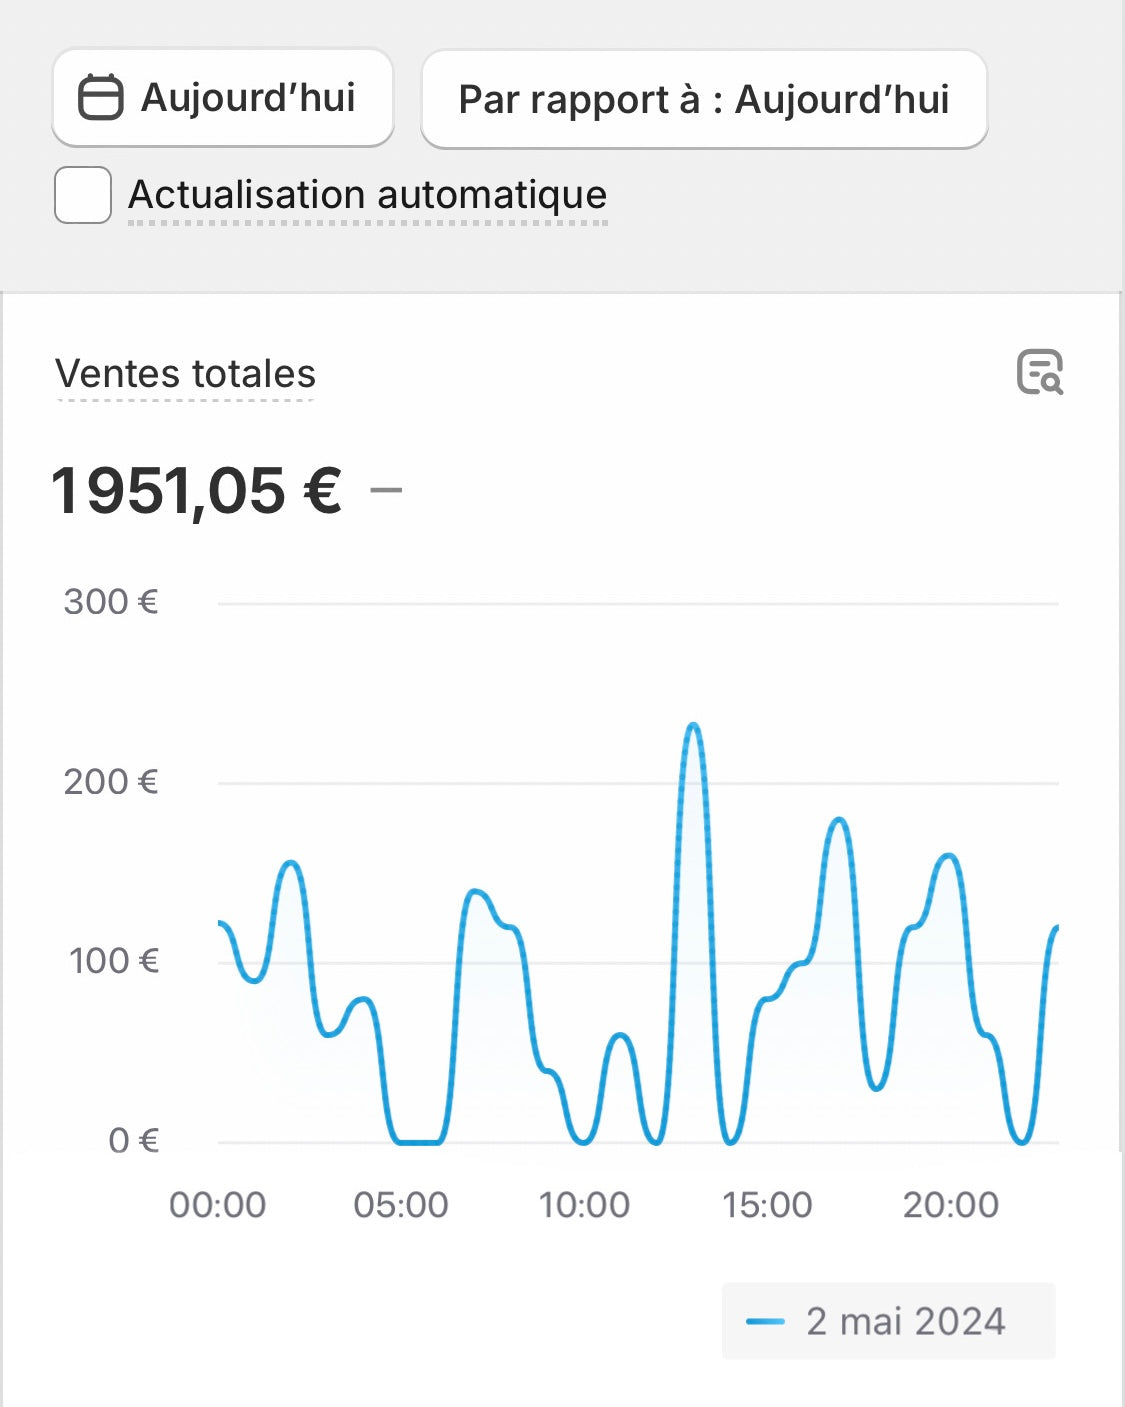Click the Ventes totales title link
This screenshot has height=1407, width=1125.
coord(186,374)
